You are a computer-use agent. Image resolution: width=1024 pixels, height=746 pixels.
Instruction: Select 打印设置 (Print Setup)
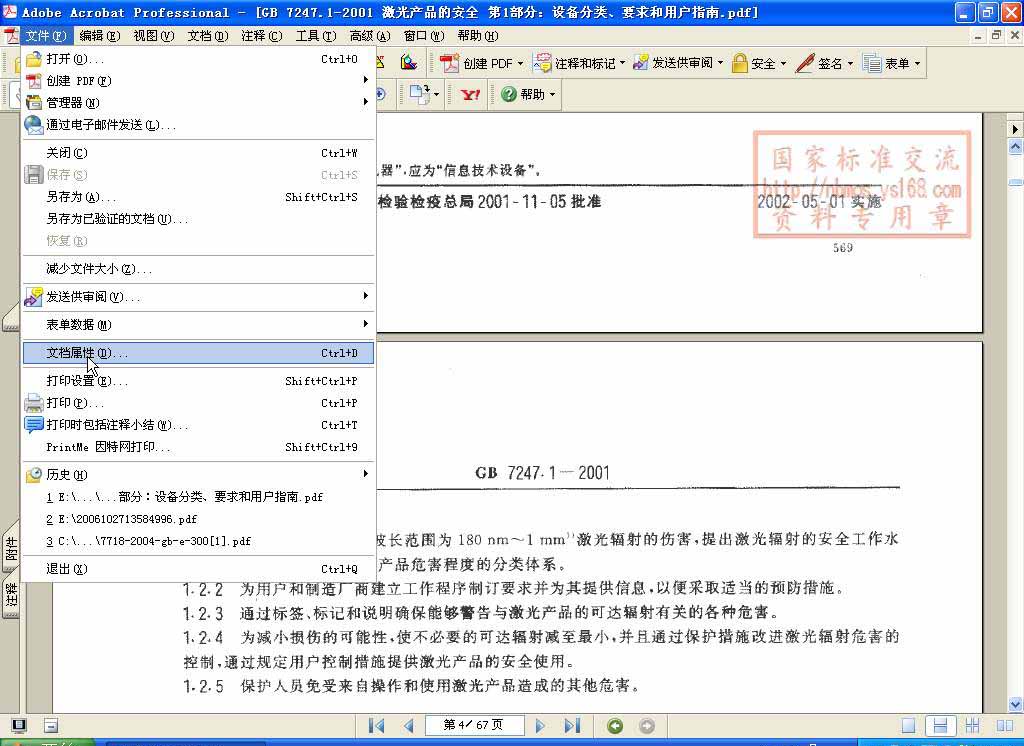click(199, 381)
